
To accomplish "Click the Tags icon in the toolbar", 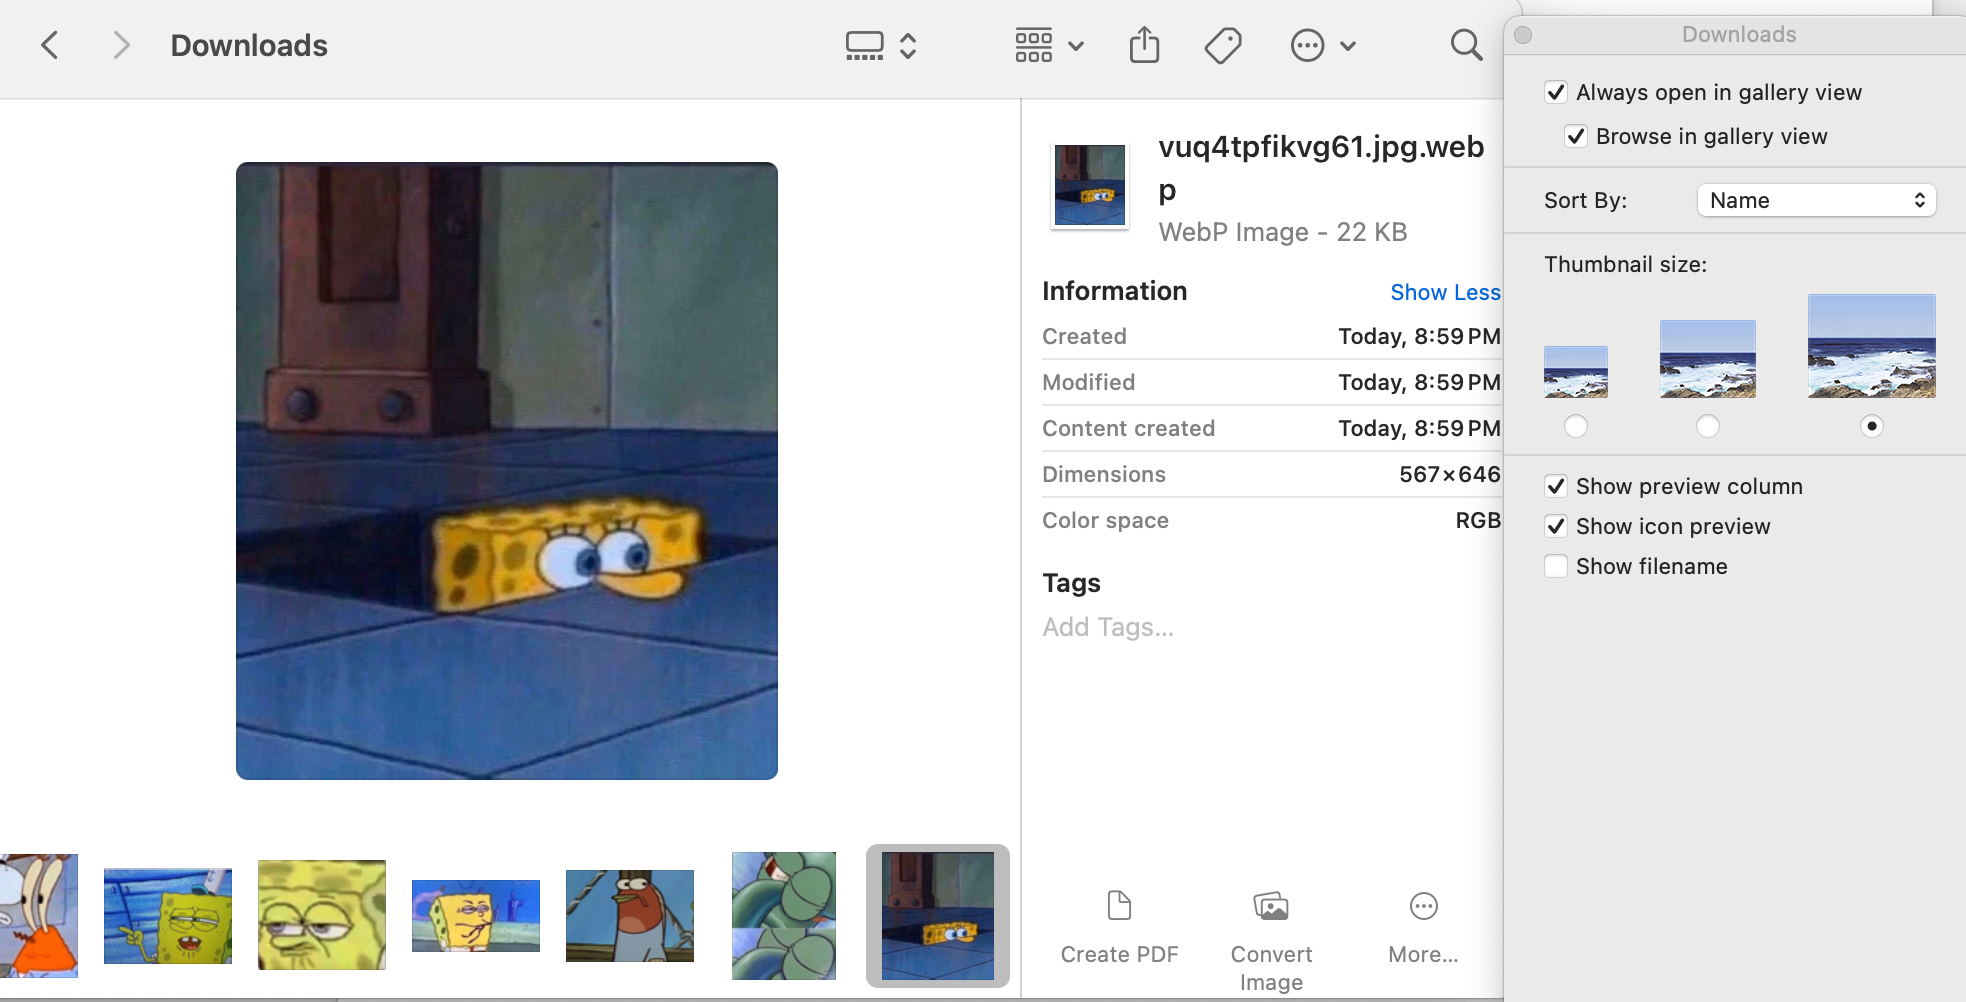I will (1223, 45).
